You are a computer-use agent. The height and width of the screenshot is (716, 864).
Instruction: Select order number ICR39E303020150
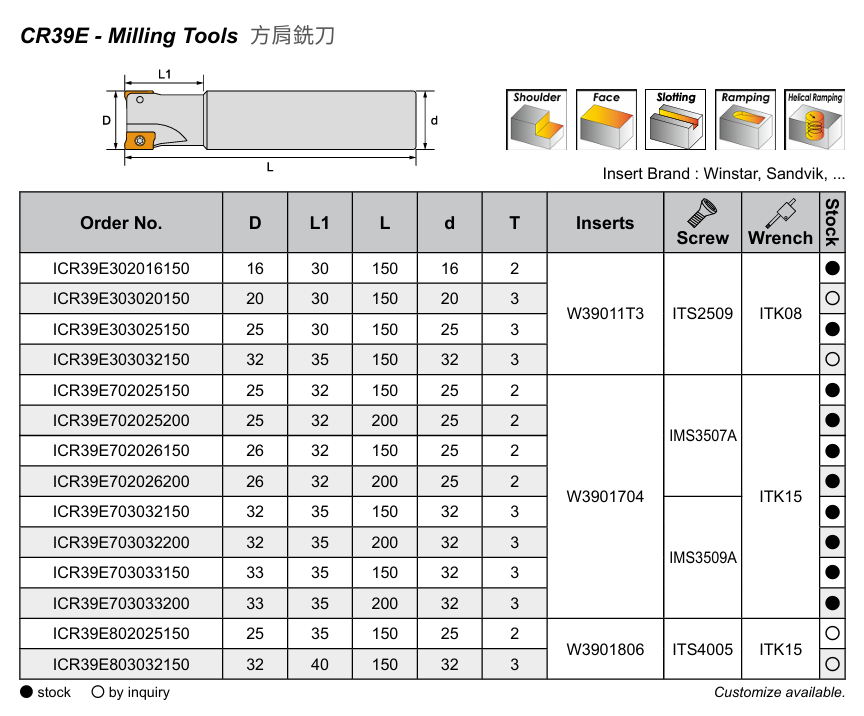point(121,299)
